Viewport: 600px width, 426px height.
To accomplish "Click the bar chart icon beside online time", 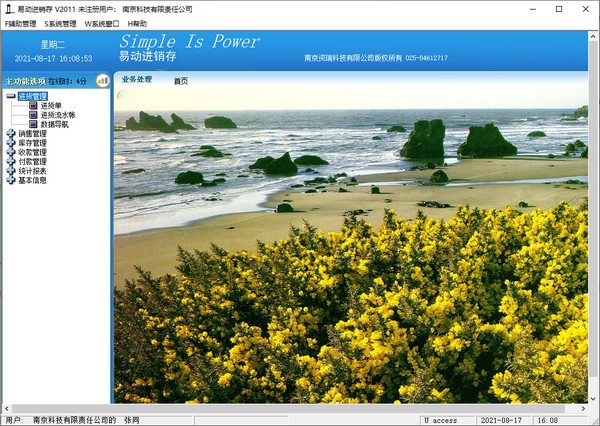I will point(101,81).
